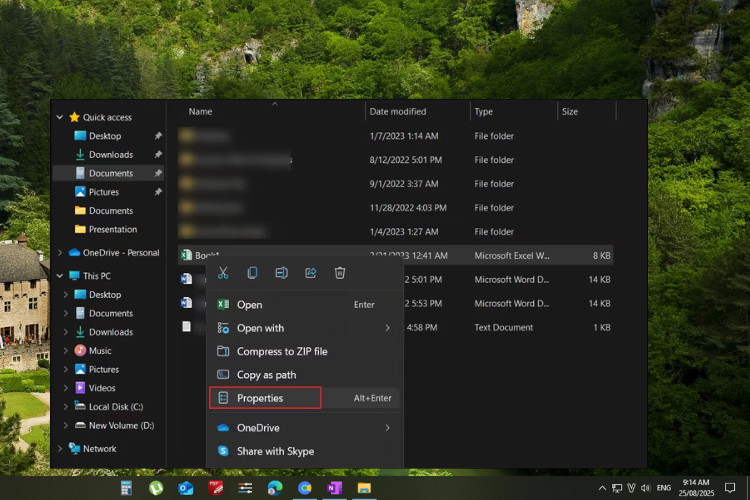Expand the OneDrive submenu arrow in menu

click(387, 428)
